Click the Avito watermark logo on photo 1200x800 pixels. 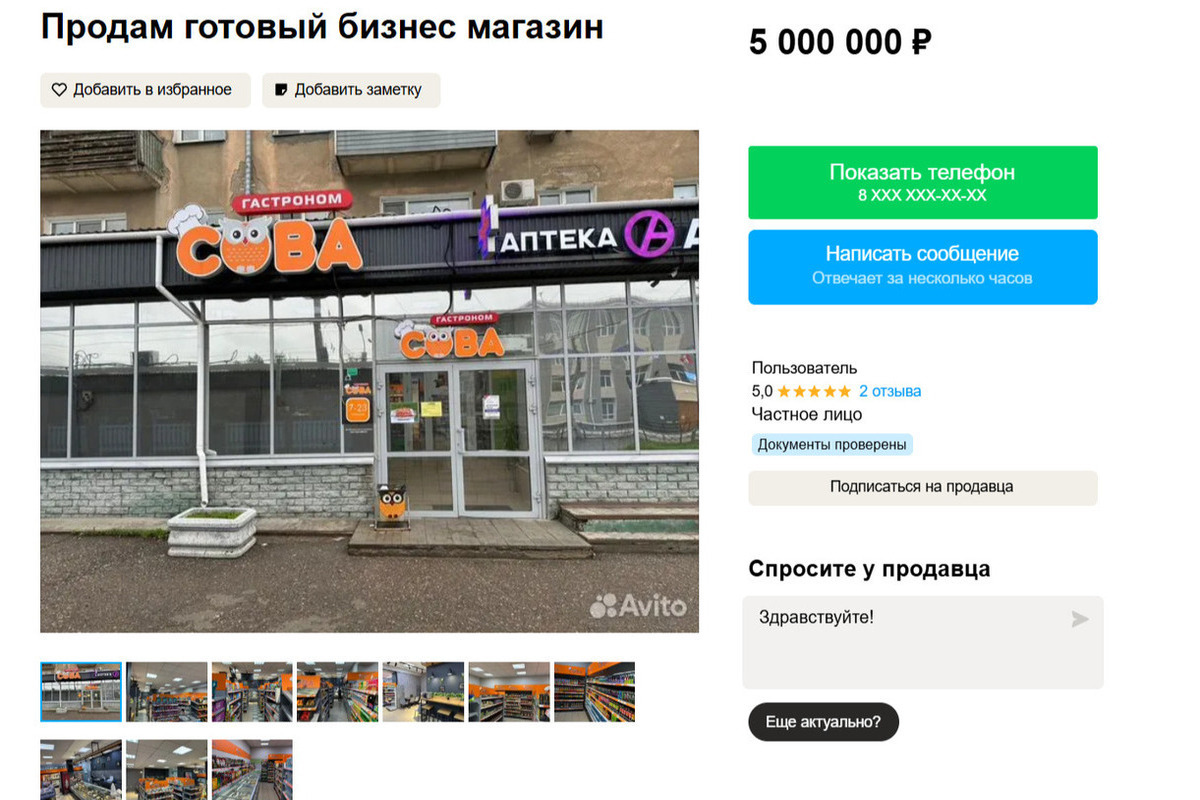(x=638, y=605)
